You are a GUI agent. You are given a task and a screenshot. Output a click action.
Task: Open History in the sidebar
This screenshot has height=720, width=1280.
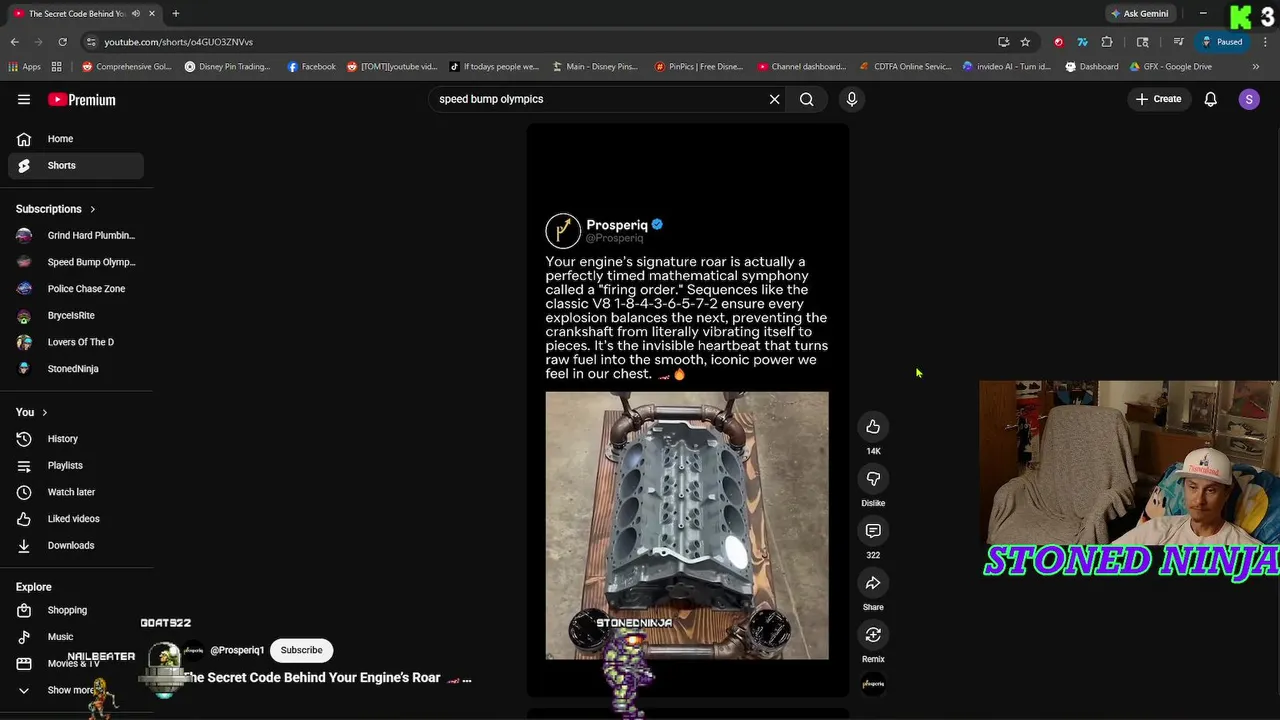click(76, 439)
